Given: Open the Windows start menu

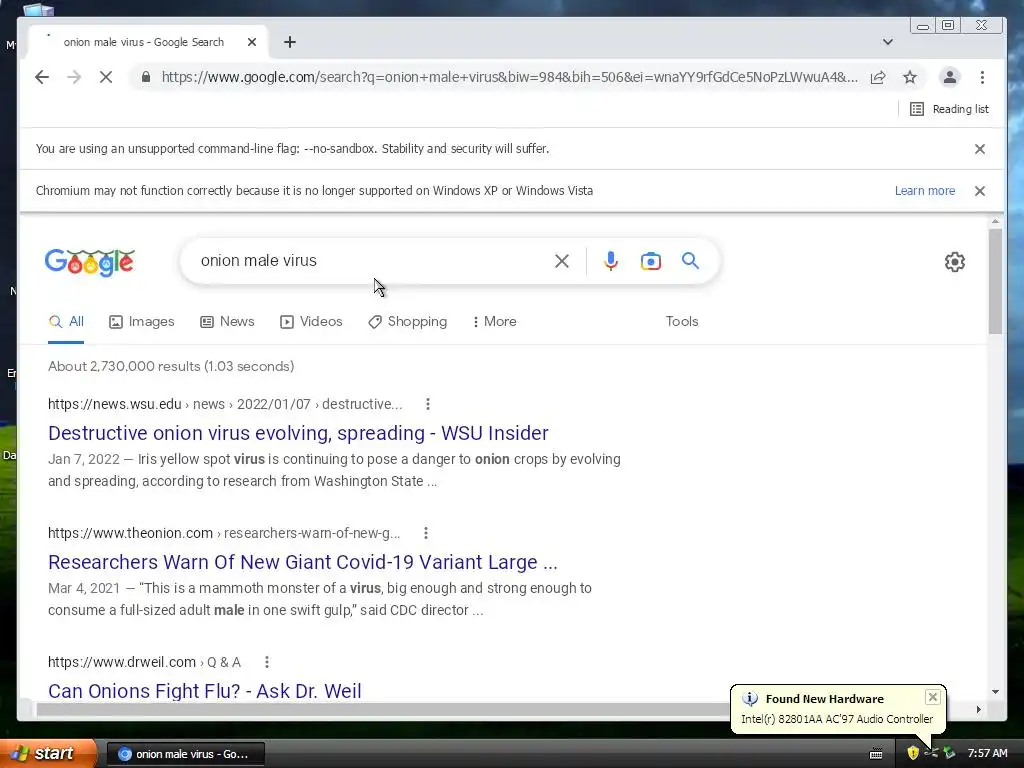Looking at the screenshot, I should coord(48,754).
